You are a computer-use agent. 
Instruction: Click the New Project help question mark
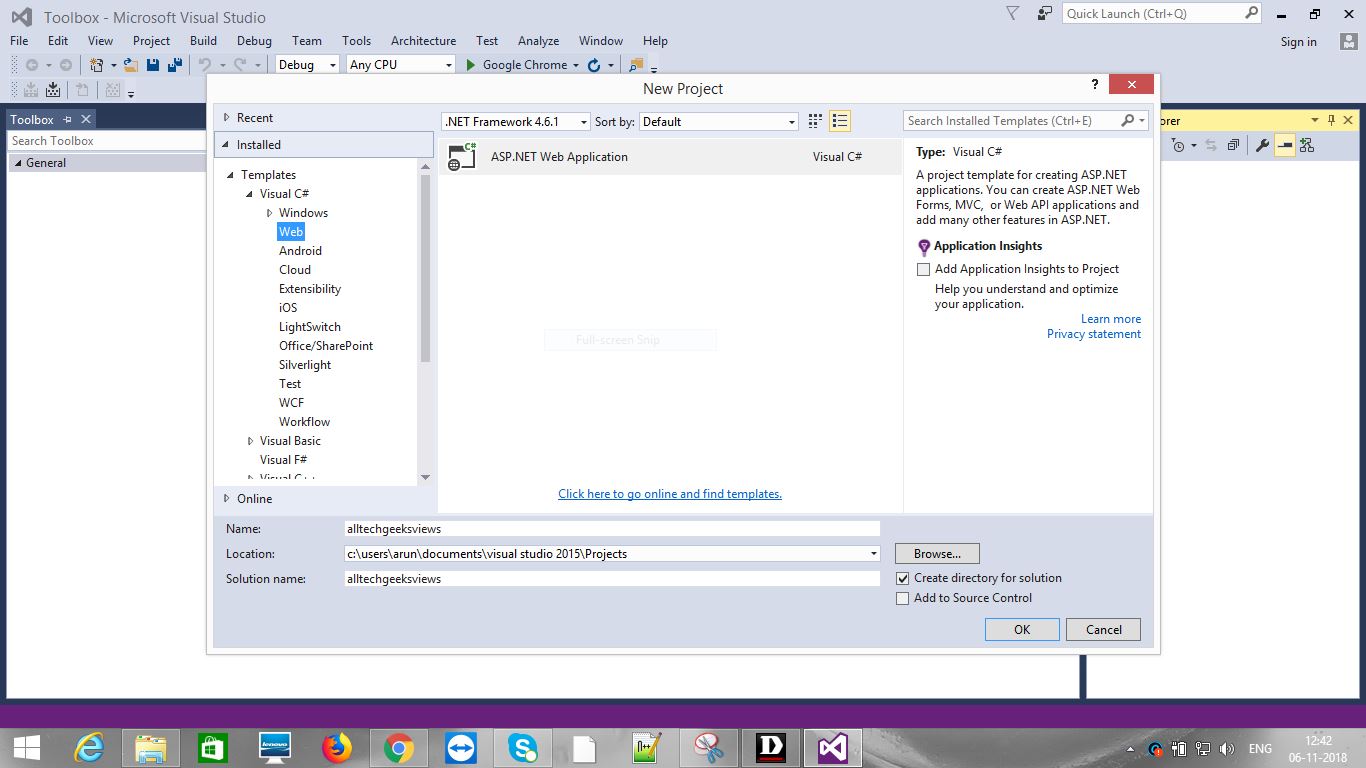tap(1095, 85)
